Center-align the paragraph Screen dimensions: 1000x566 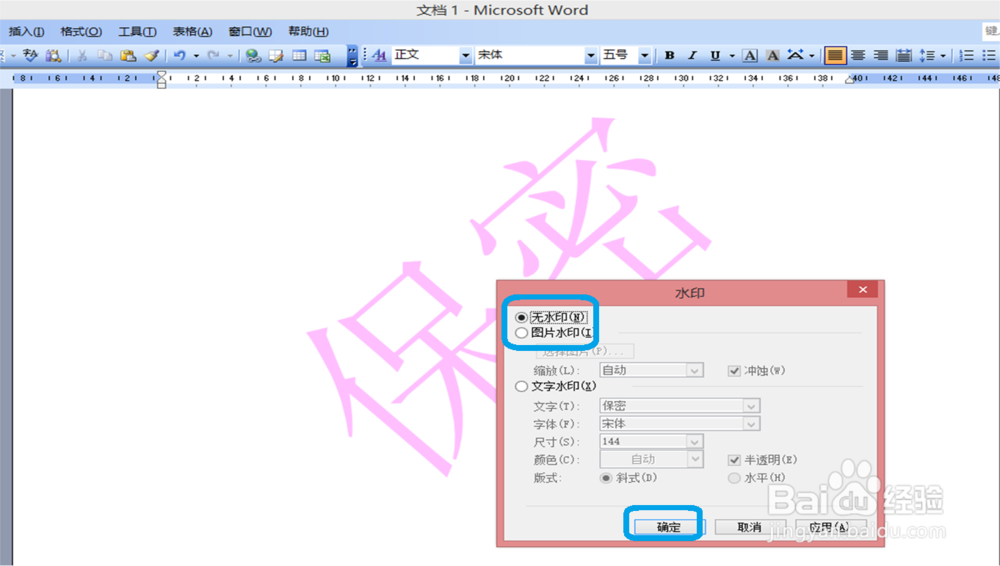(x=858, y=56)
